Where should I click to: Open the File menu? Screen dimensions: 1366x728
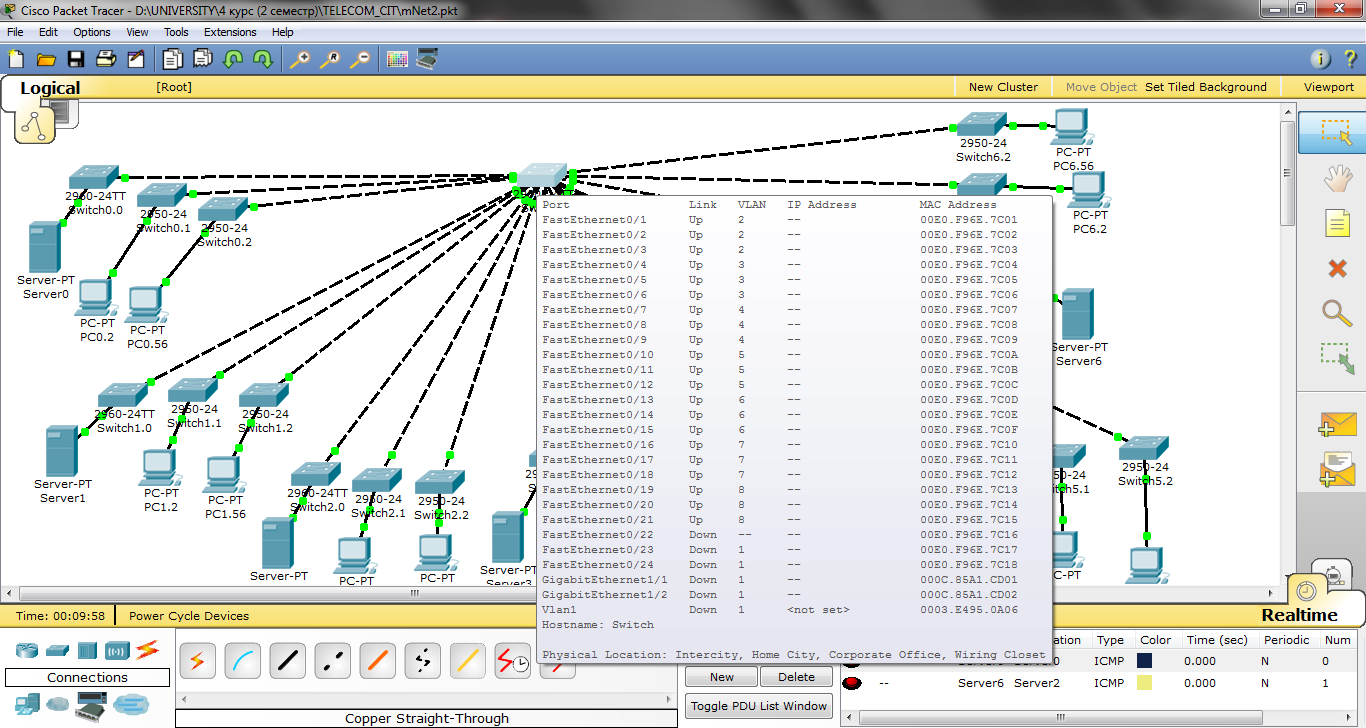tap(15, 32)
